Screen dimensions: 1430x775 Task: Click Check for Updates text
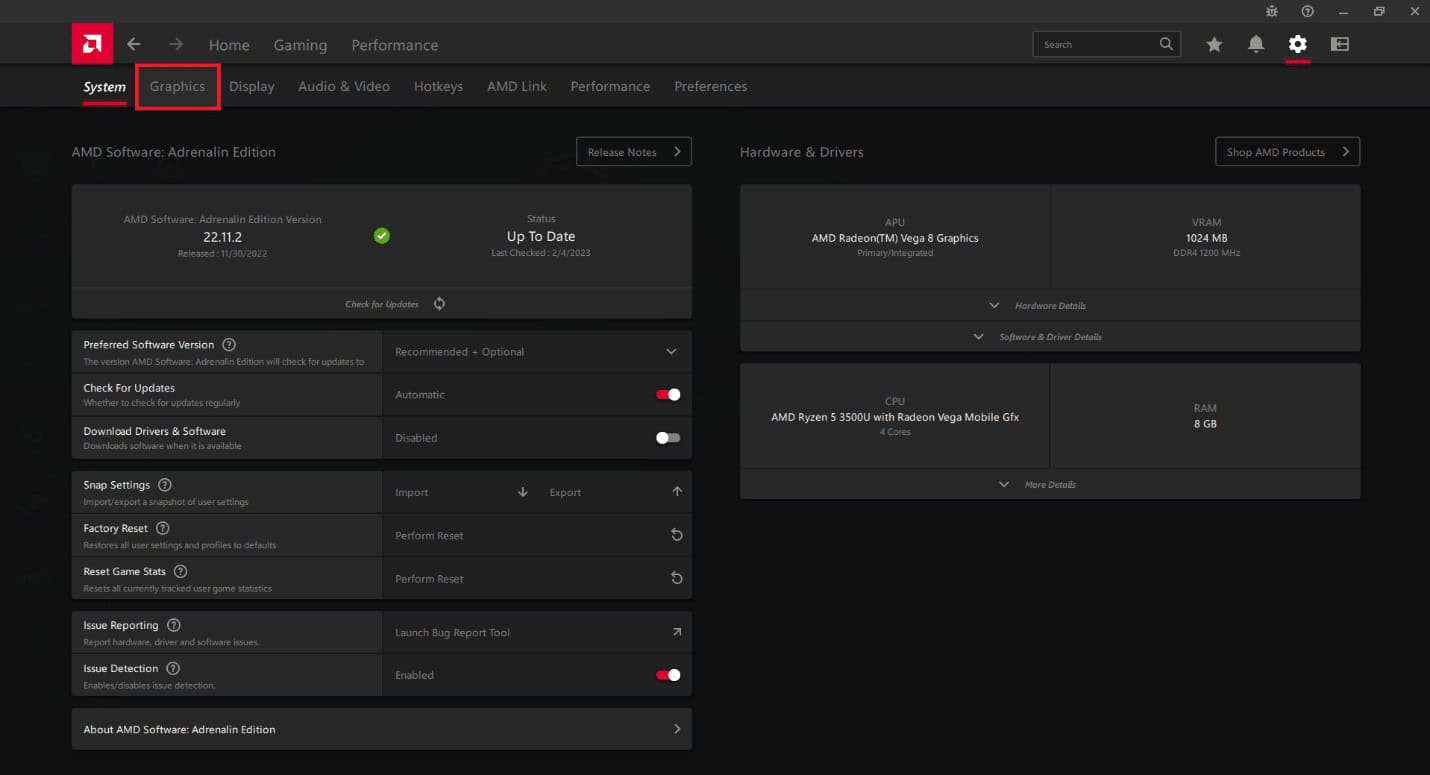pyautogui.click(x=382, y=304)
